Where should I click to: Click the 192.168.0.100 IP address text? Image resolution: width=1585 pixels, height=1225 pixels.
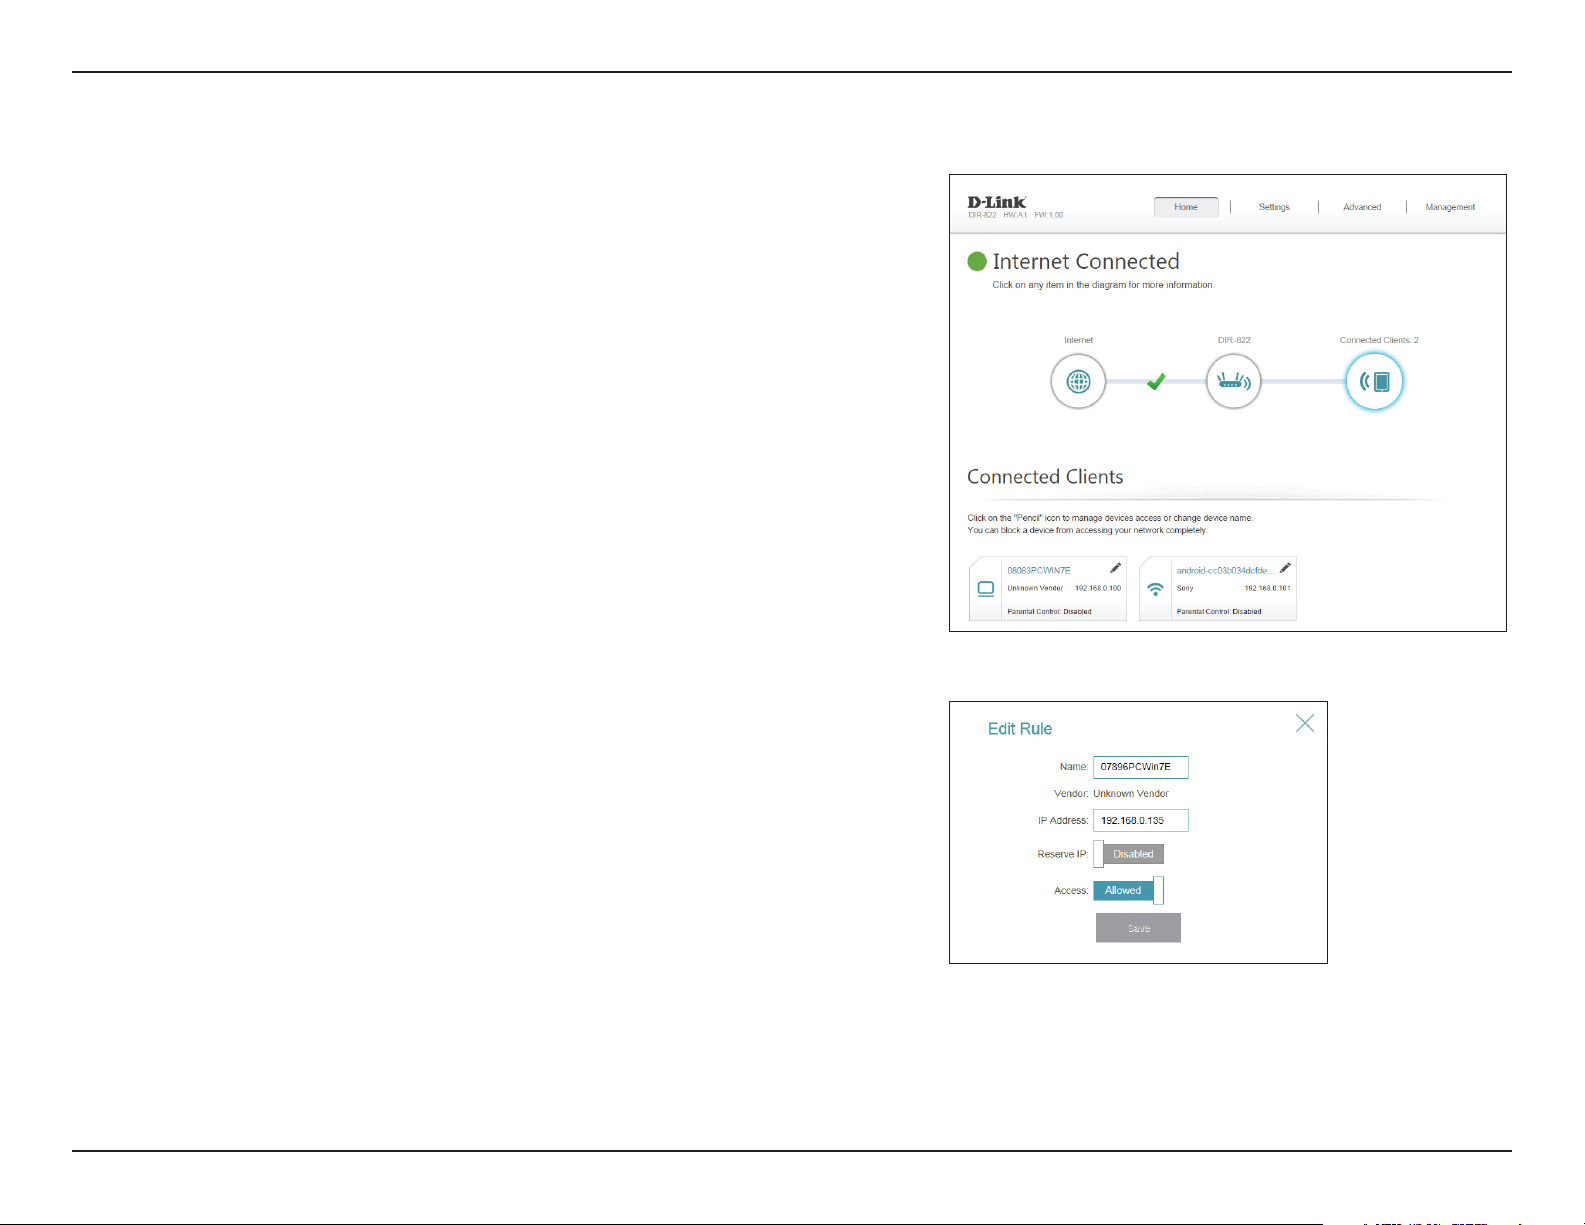1098,588
